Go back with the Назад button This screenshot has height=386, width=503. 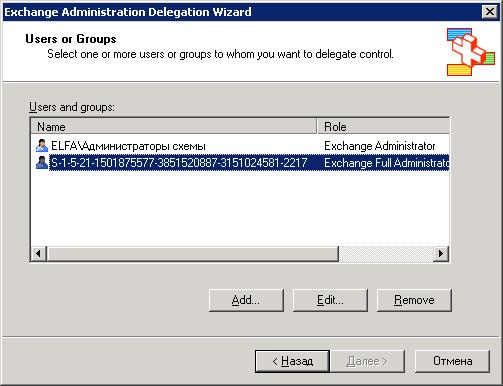(292, 361)
